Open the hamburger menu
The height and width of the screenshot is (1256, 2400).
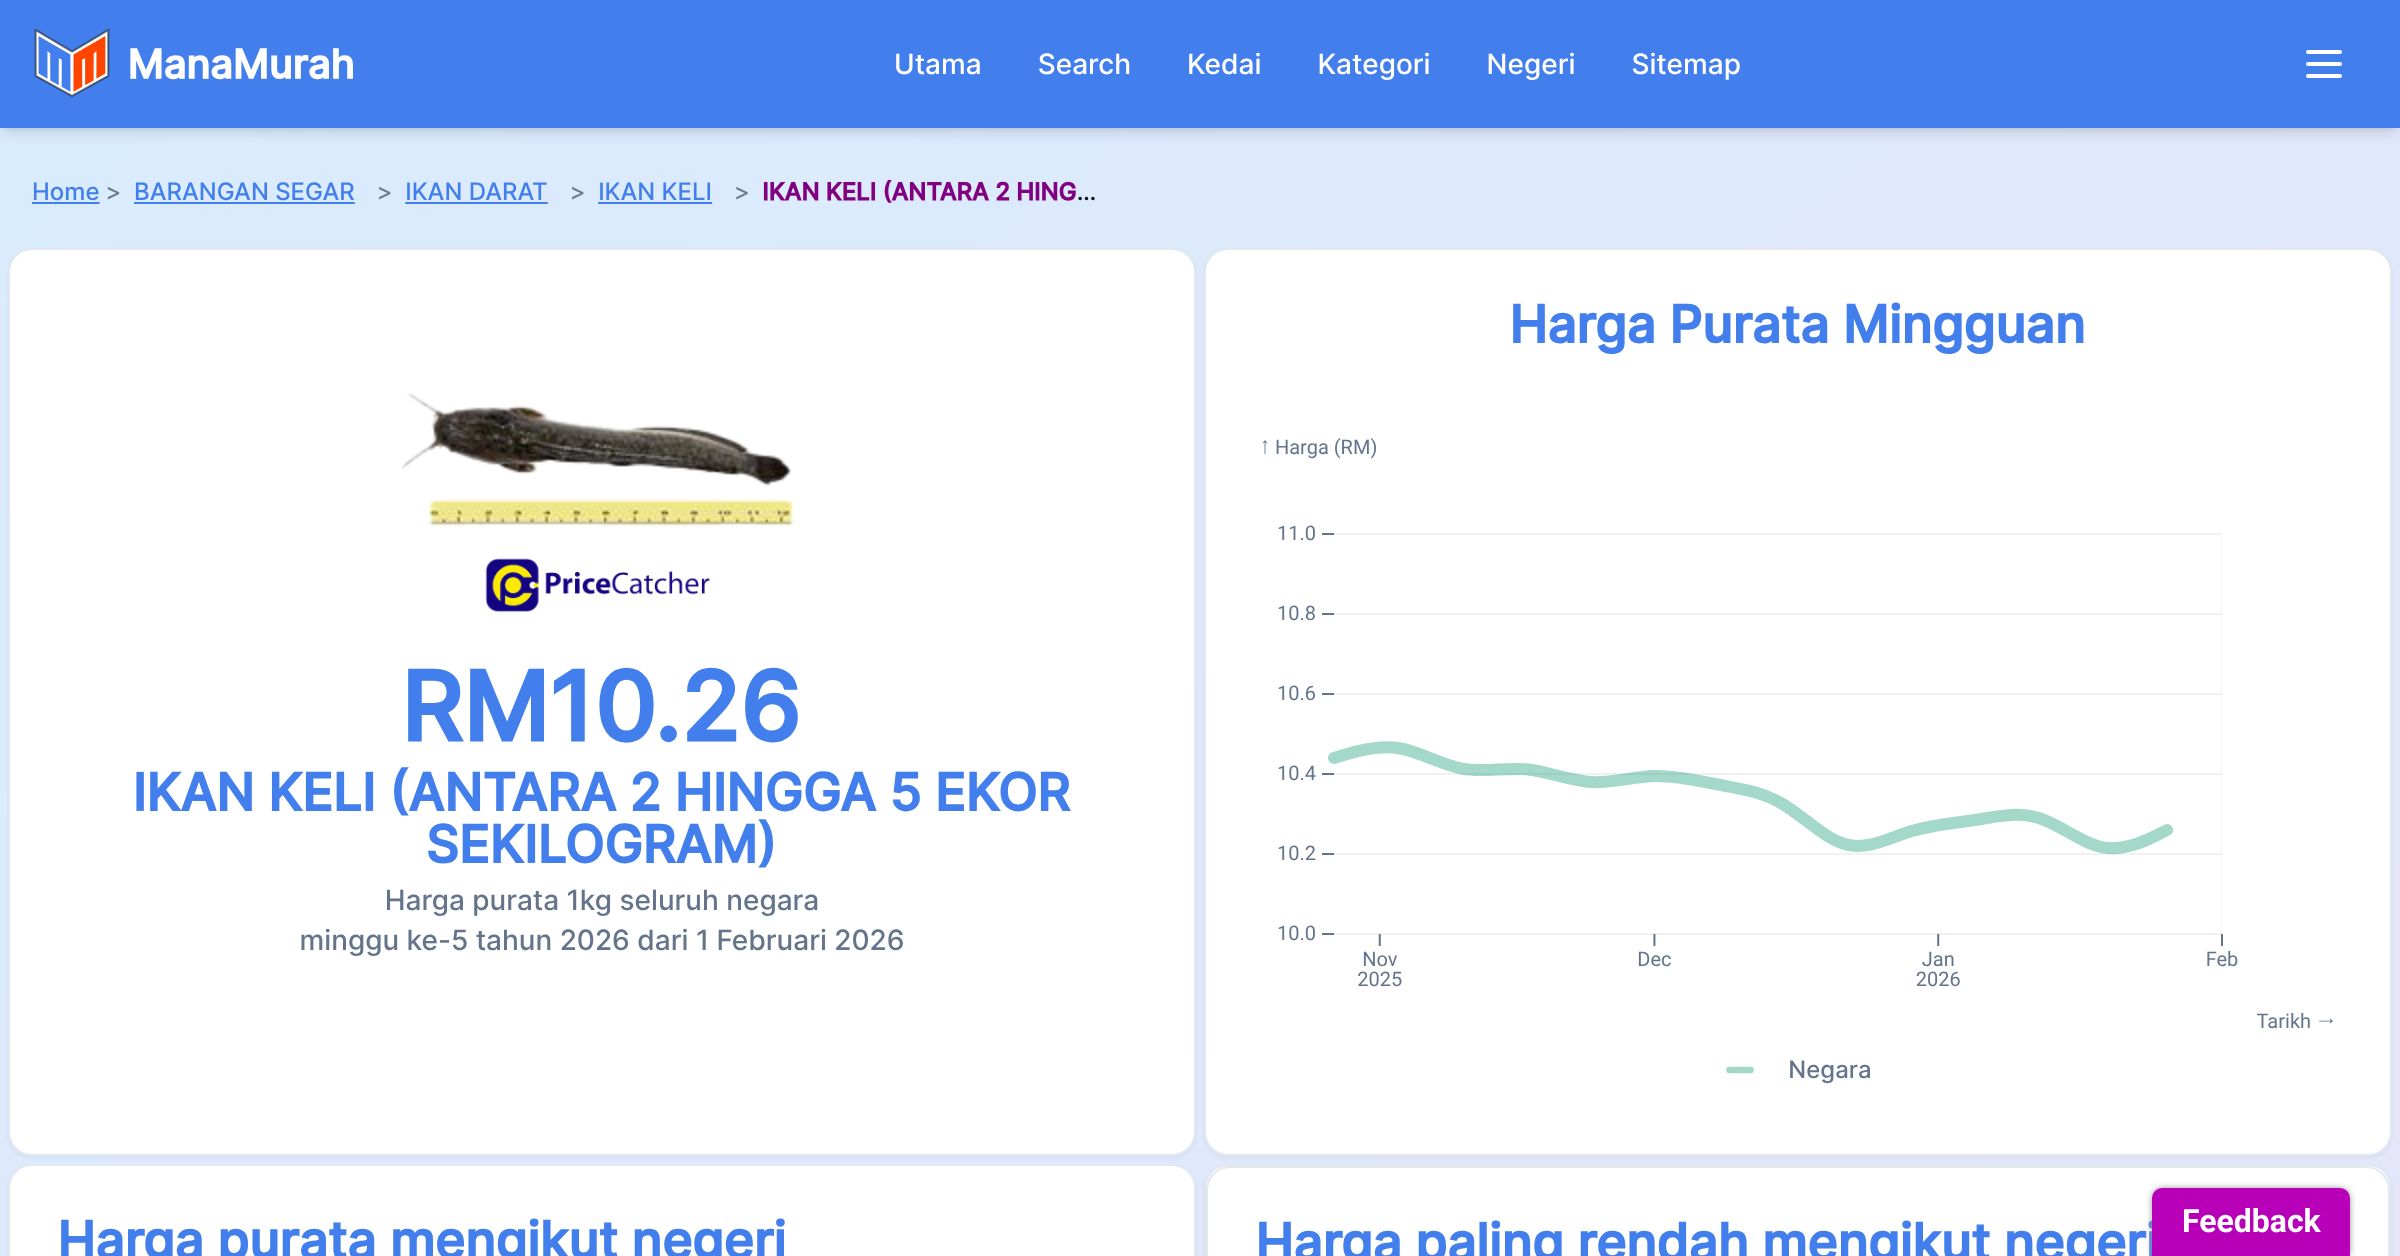(2322, 64)
